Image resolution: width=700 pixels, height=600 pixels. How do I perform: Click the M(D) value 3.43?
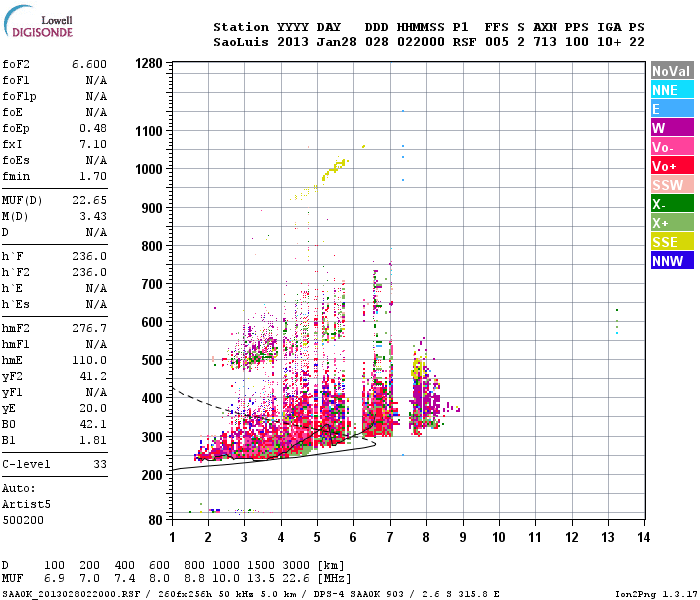coord(93,216)
